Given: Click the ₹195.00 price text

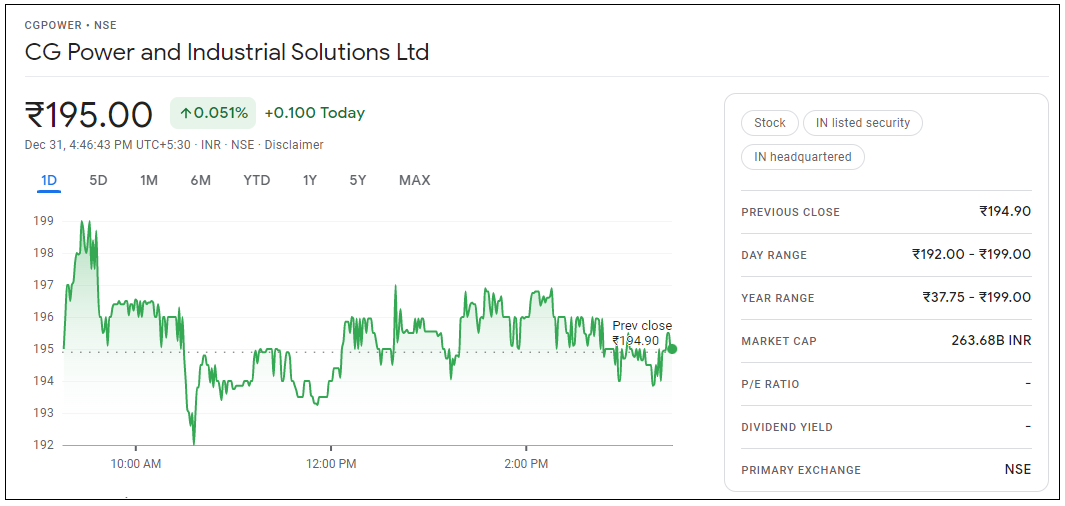Looking at the screenshot, I should pos(89,114).
